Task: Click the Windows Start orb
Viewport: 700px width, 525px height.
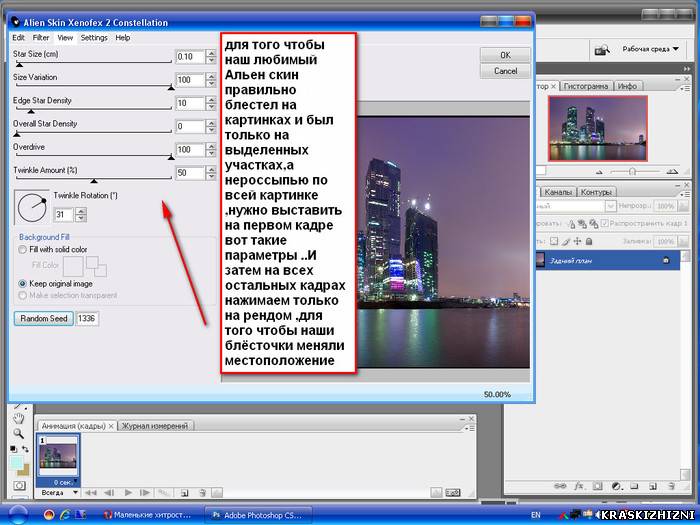Action: (18, 514)
